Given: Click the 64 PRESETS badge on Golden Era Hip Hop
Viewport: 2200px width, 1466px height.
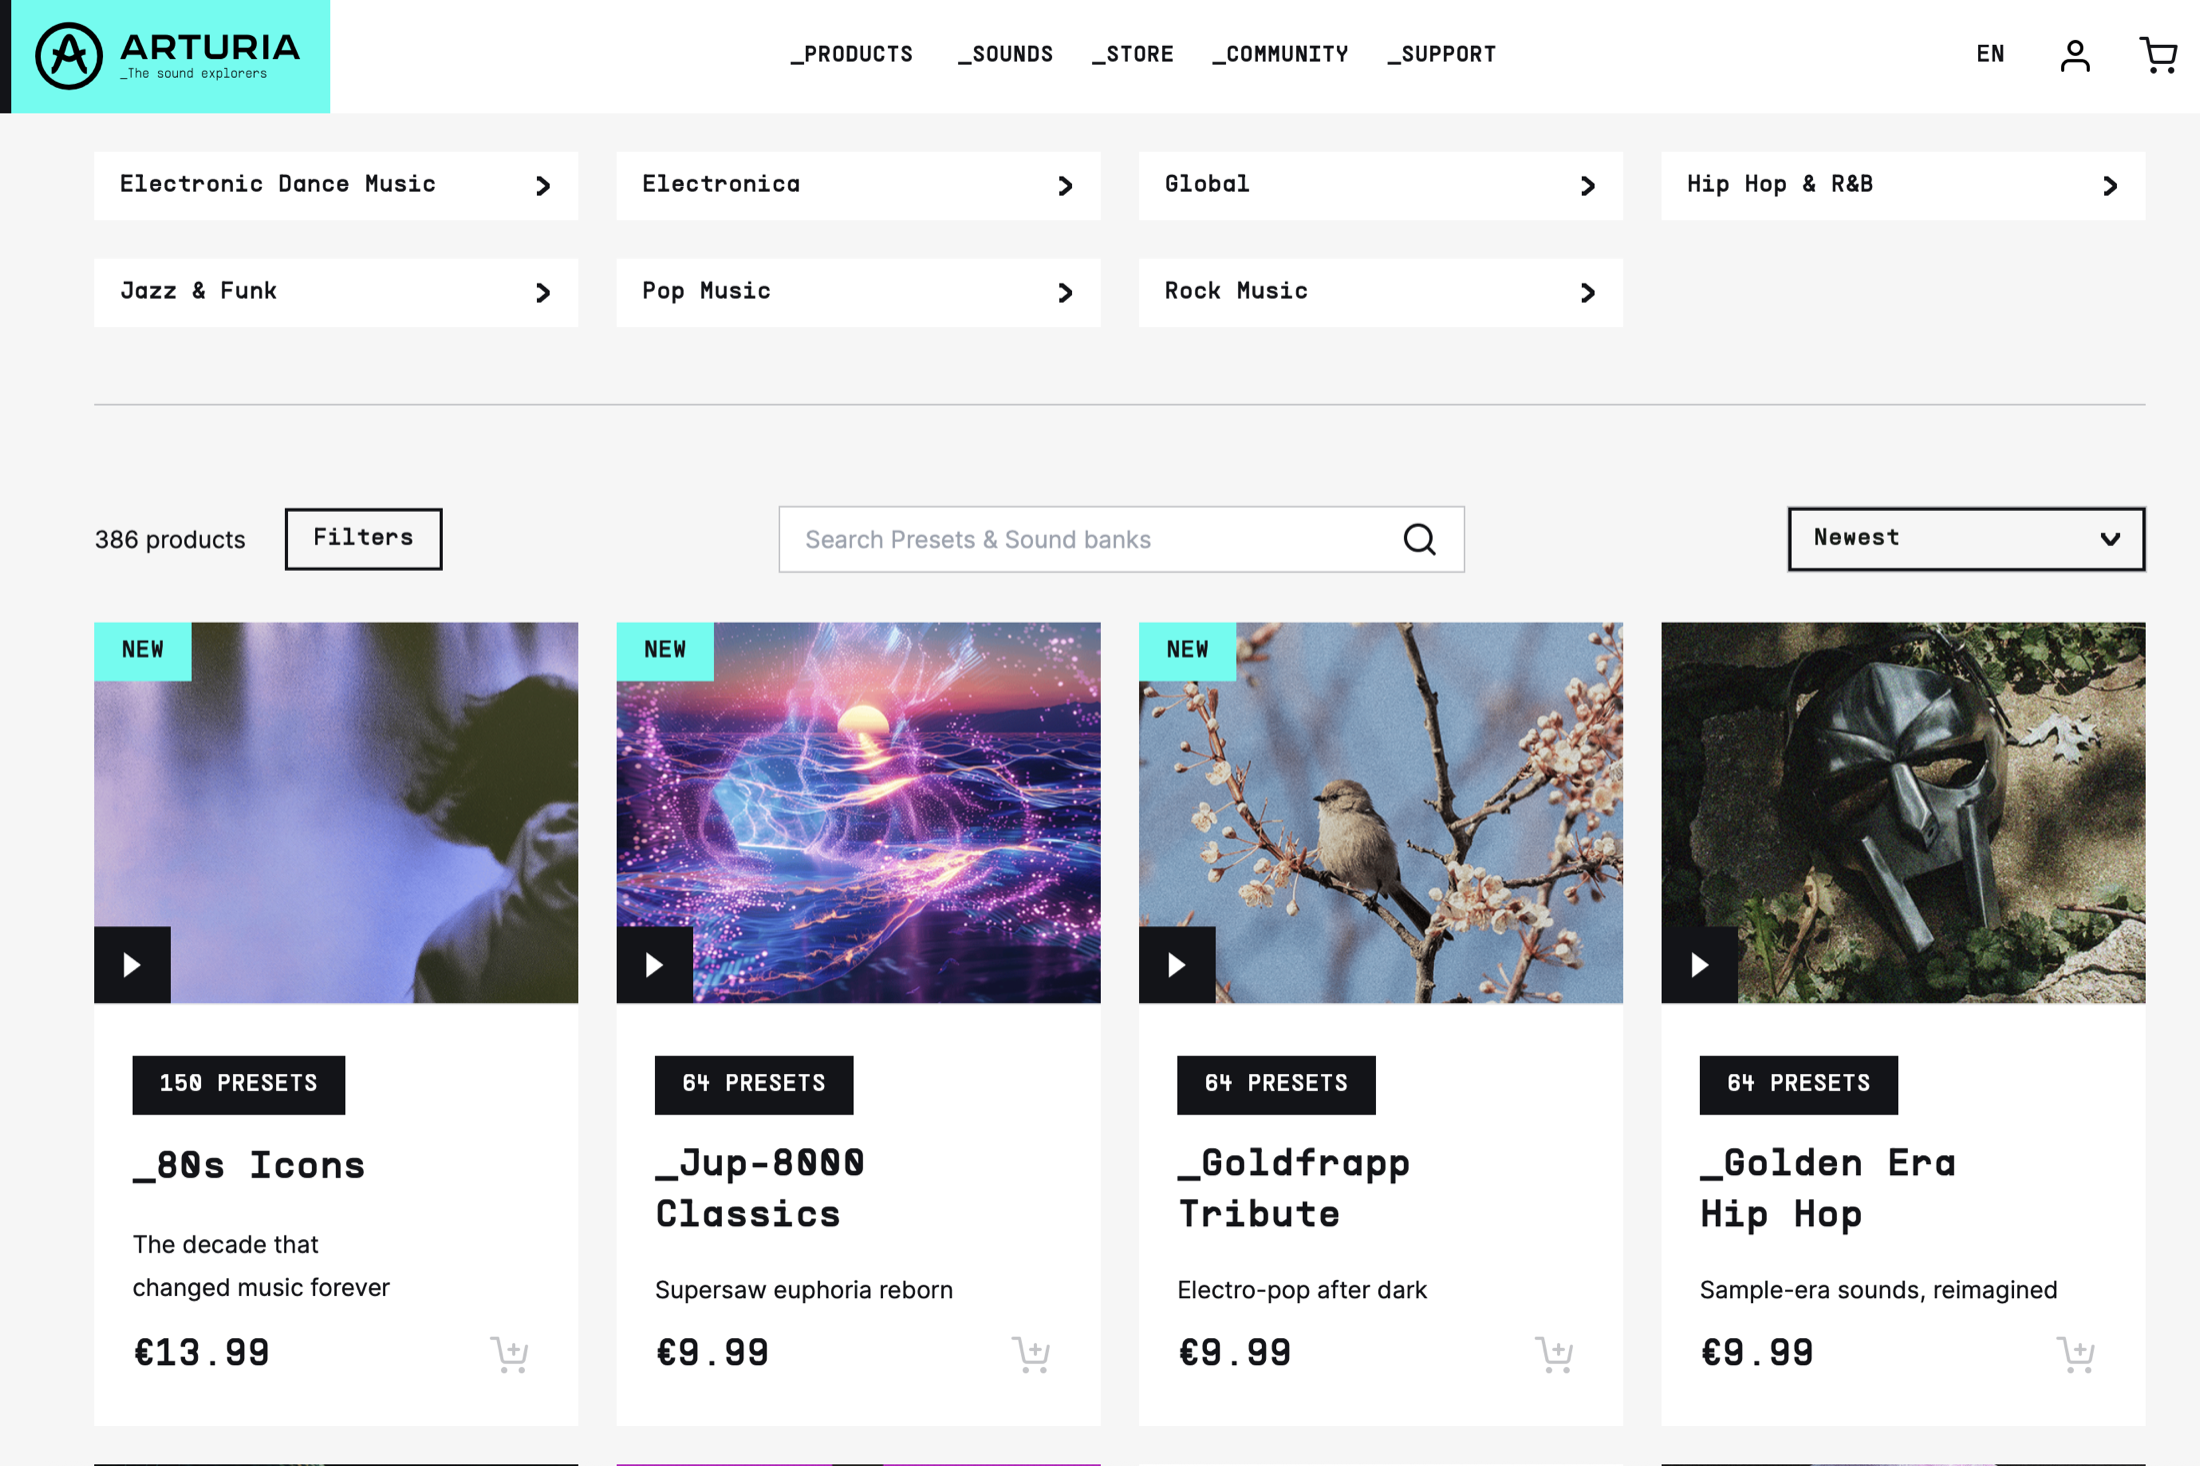Looking at the screenshot, I should tap(1798, 1084).
